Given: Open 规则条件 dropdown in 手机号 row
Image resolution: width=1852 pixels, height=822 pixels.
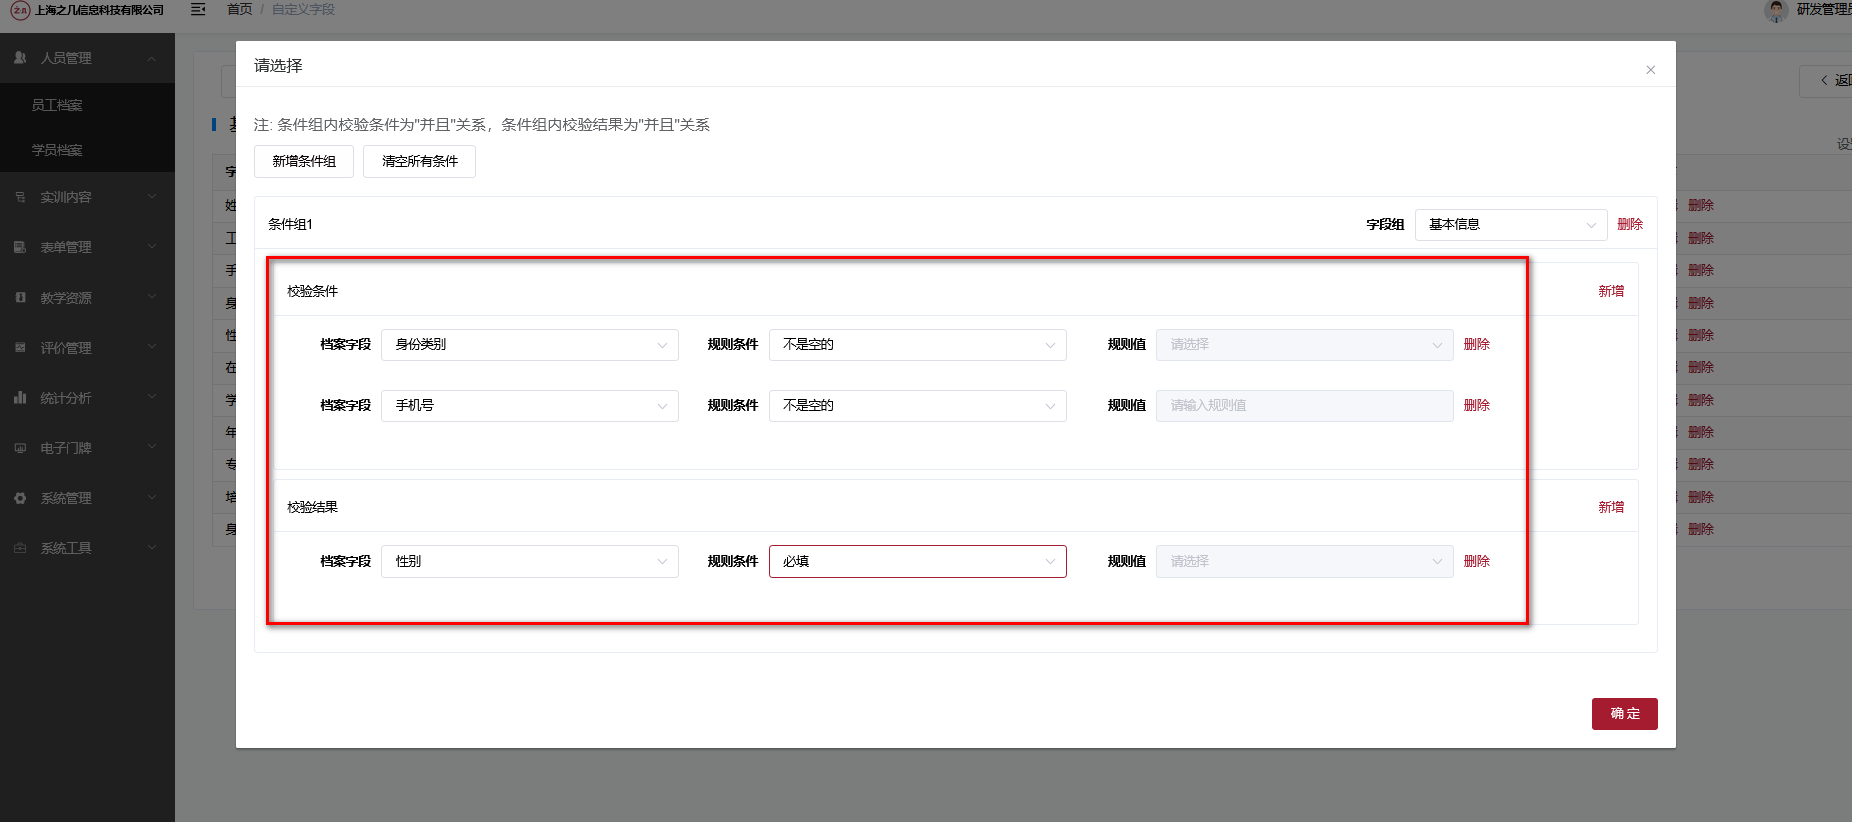Looking at the screenshot, I should pos(917,406).
